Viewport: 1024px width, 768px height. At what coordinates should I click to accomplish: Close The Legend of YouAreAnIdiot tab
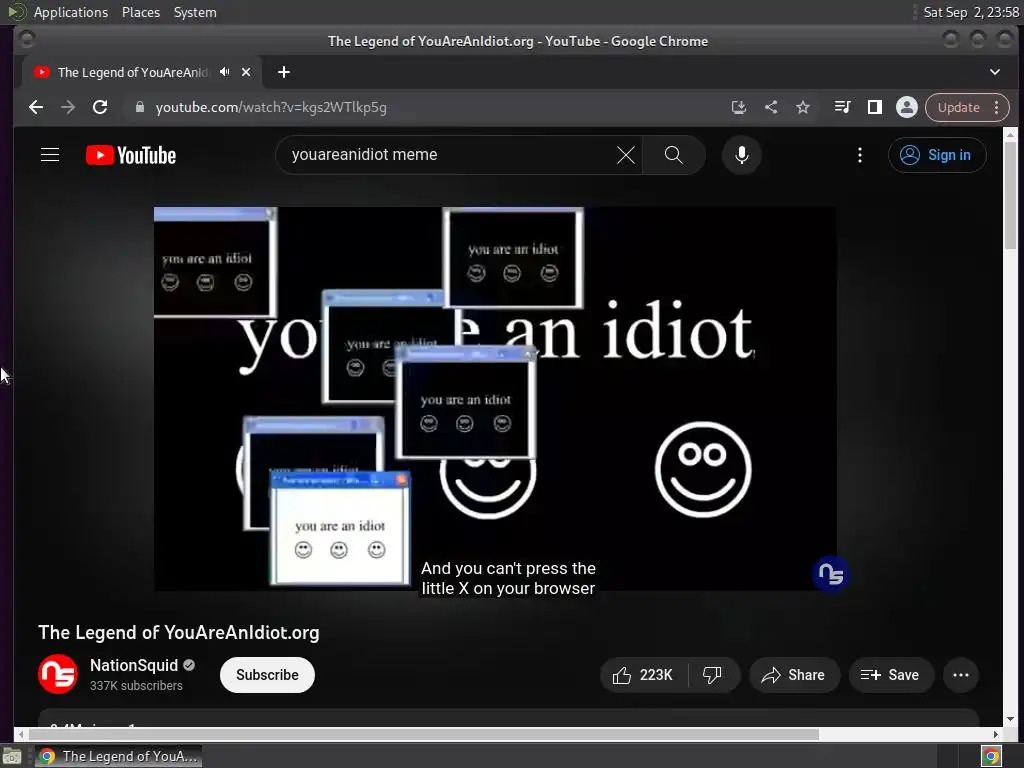[246, 72]
